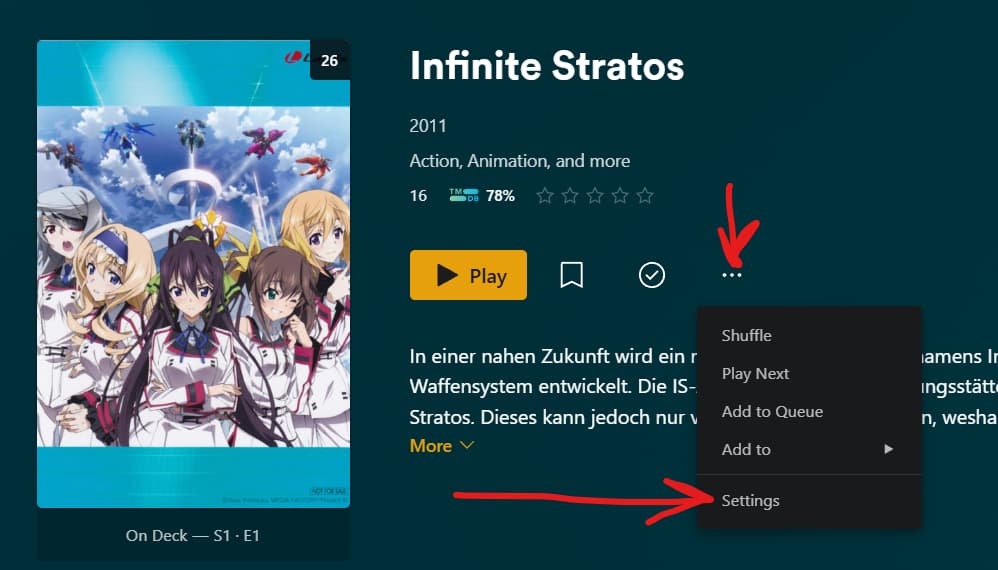Open the Infinite Stratos poster artwork

coord(193,274)
